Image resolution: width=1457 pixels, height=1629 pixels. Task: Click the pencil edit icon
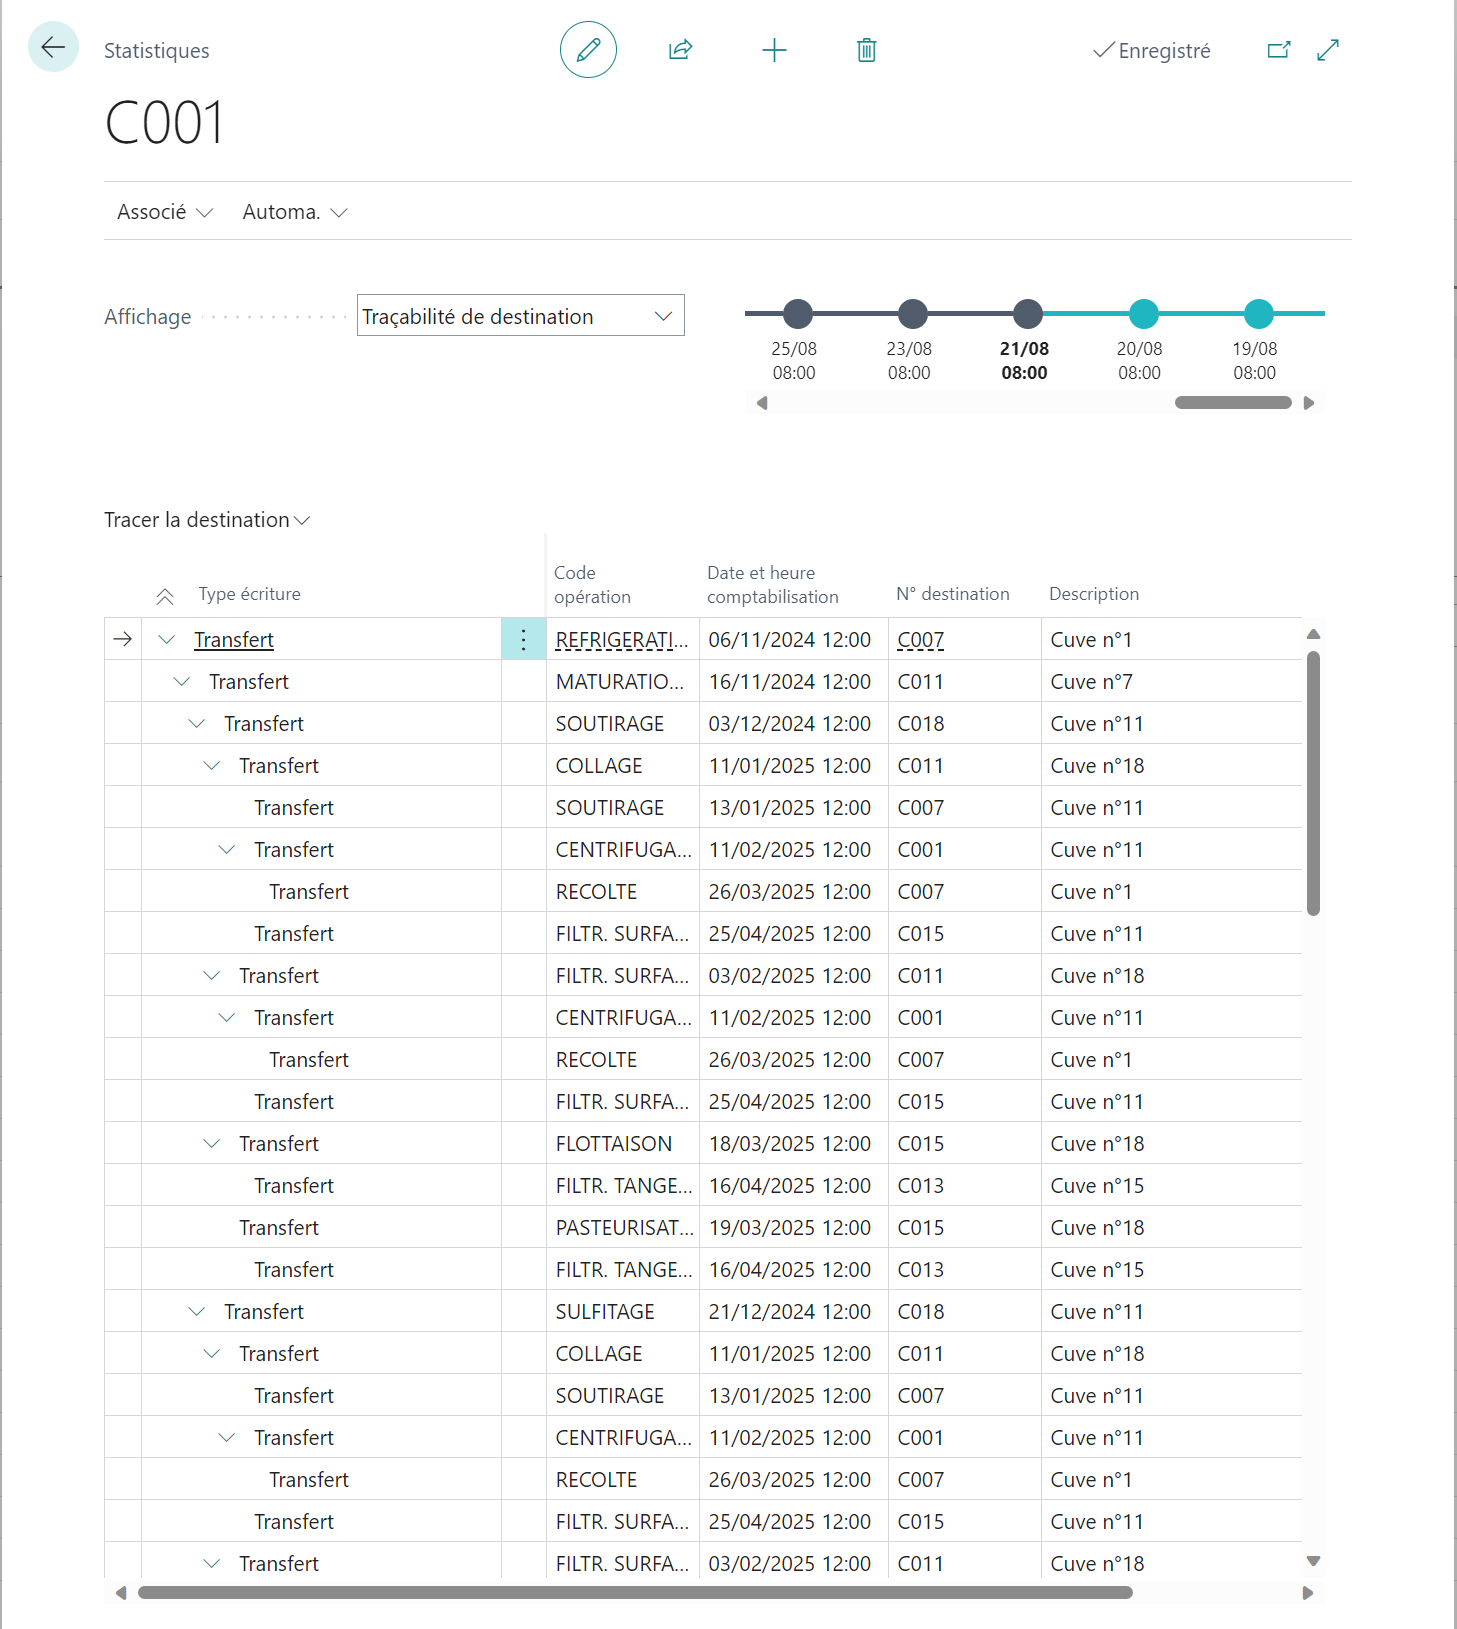pos(588,50)
